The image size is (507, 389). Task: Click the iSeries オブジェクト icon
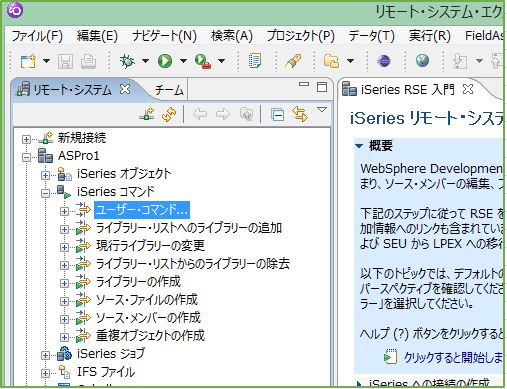[64, 174]
